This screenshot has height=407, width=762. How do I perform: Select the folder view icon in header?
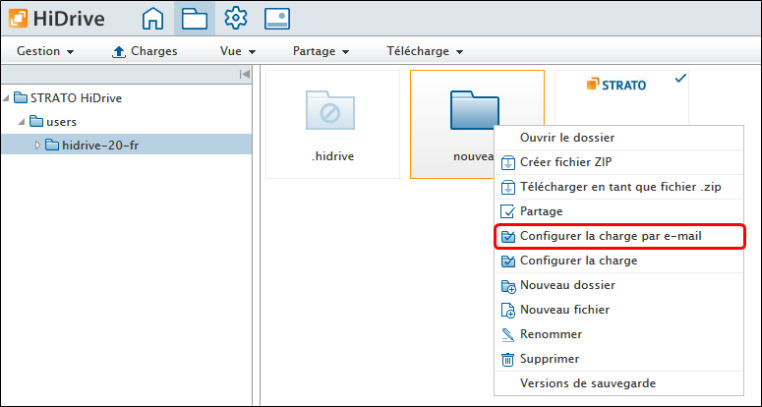[194, 18]
